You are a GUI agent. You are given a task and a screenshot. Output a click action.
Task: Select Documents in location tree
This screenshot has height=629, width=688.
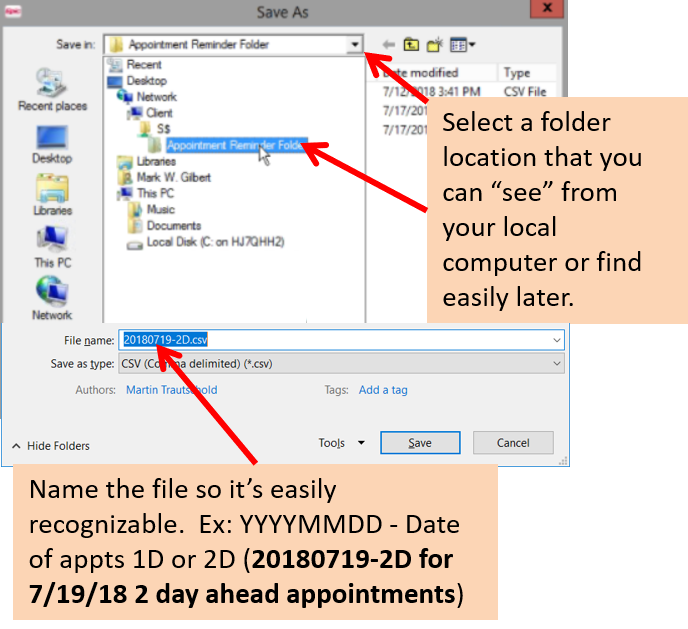pyautogui.click(x=173, y=226)
